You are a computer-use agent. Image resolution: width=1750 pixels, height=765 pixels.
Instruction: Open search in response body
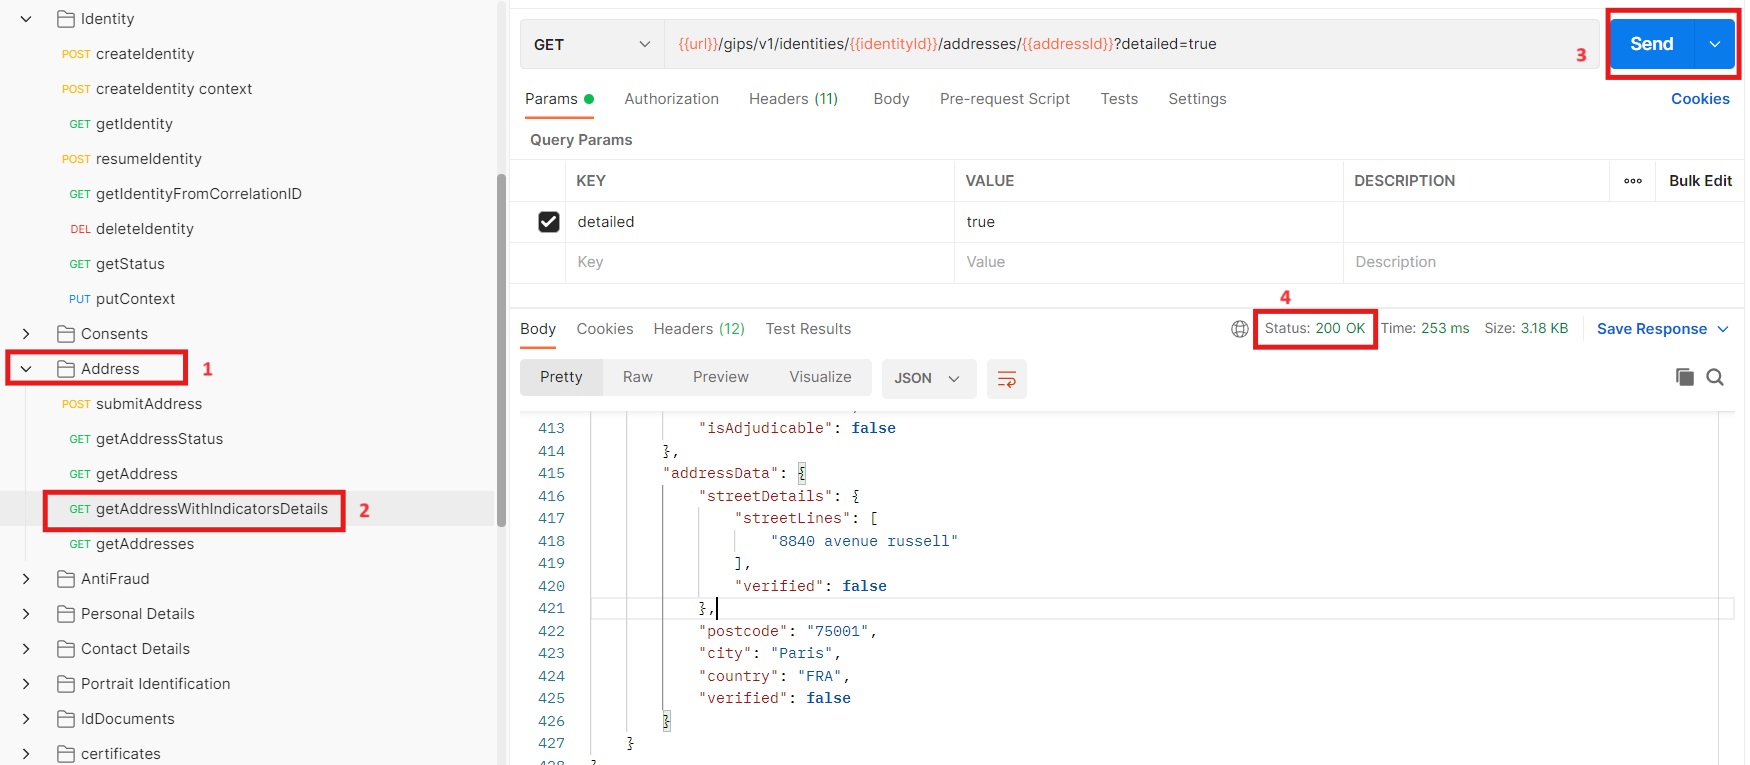click(1715, 377)
